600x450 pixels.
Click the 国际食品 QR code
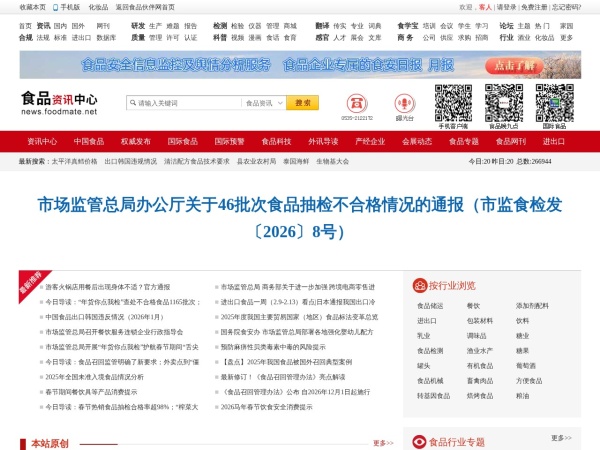point(553,103)
